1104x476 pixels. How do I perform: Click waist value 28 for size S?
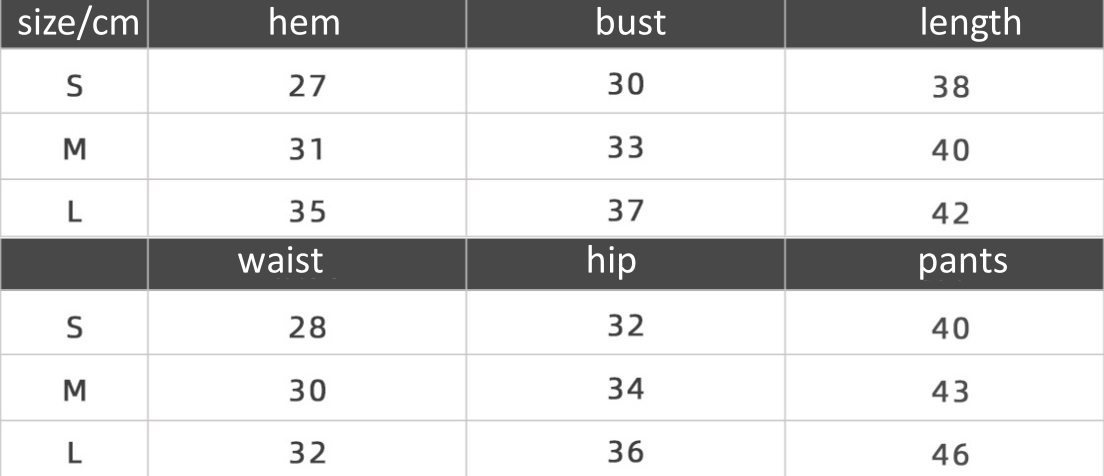(308, 328)
